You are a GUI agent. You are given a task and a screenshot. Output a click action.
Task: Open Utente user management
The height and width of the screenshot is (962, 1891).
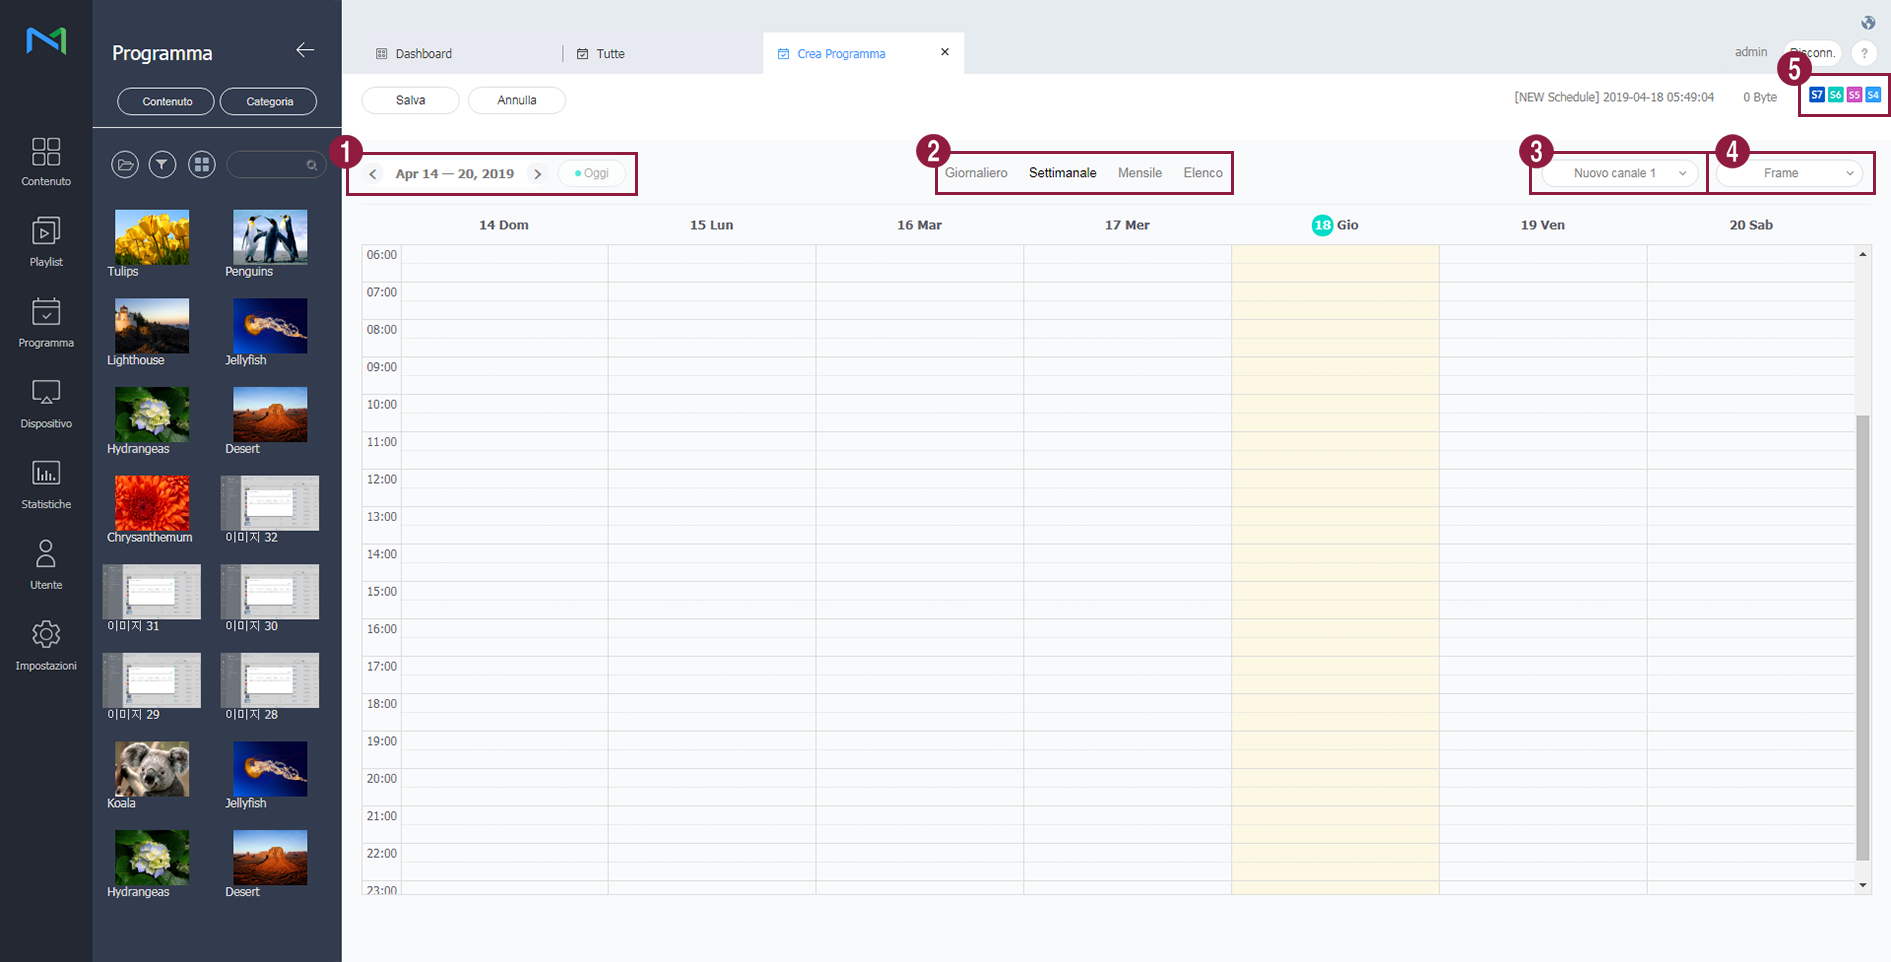click(46, 565)
